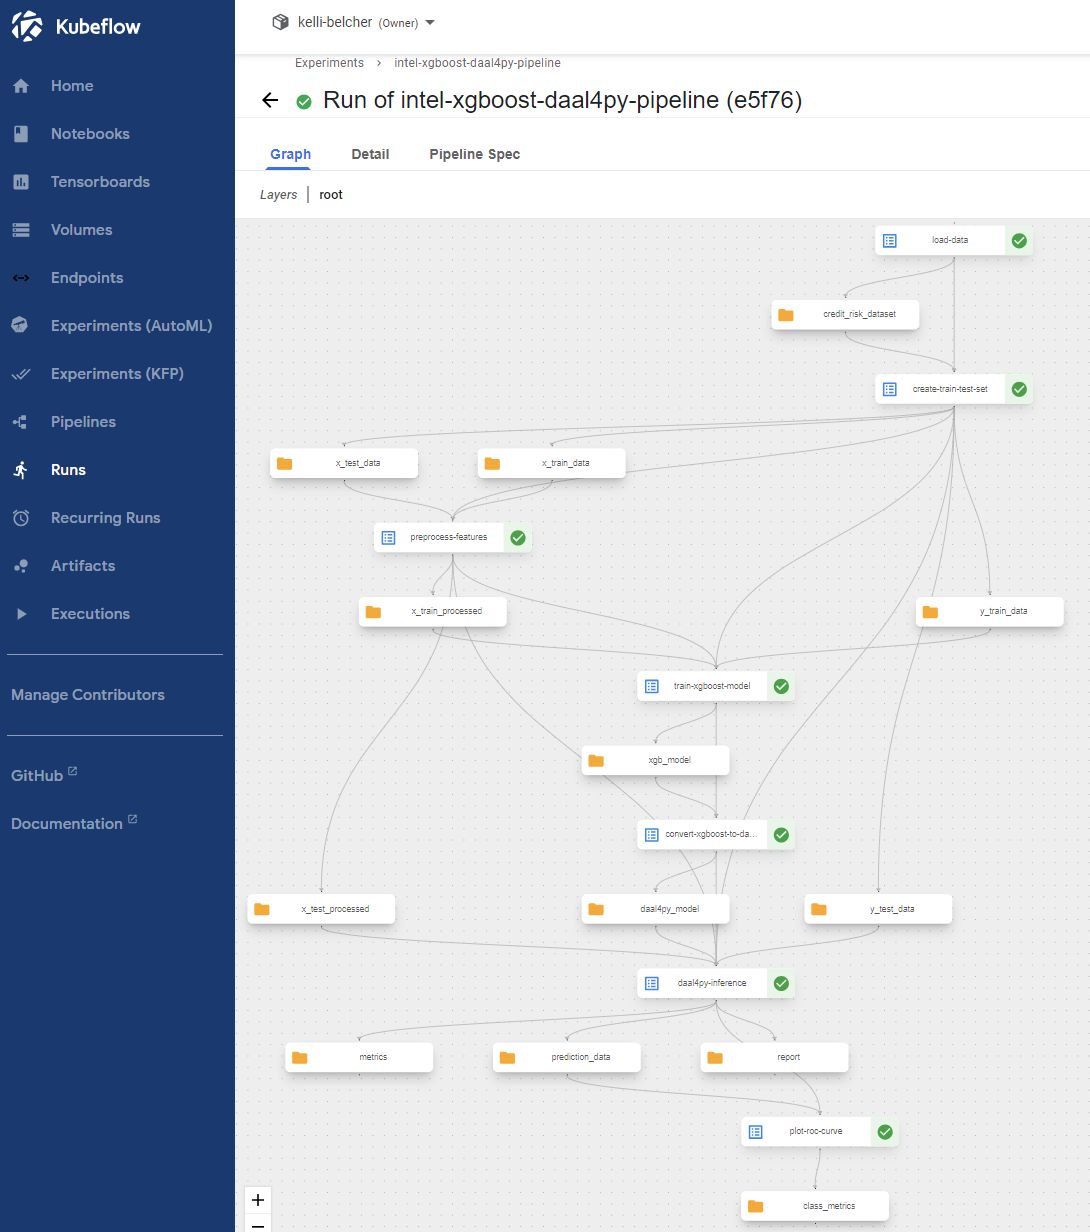Click the green check on train-xgboost-model node
1090x1232 pixels.
pyautogui.click(x=782, y=686)
